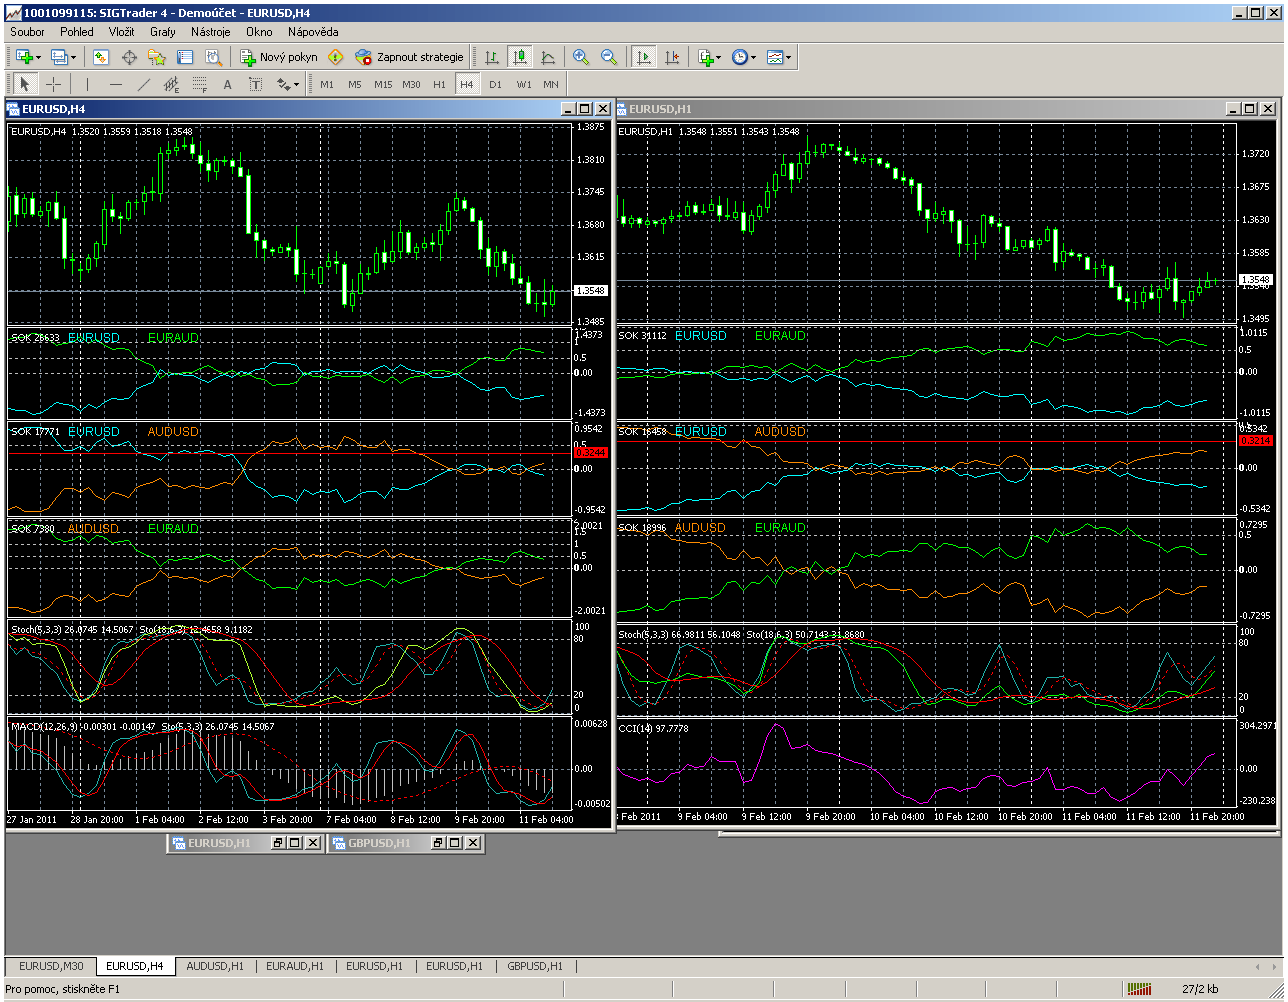
Task: Switch to M15 timeframe
Action: click(x=383, y=84)
